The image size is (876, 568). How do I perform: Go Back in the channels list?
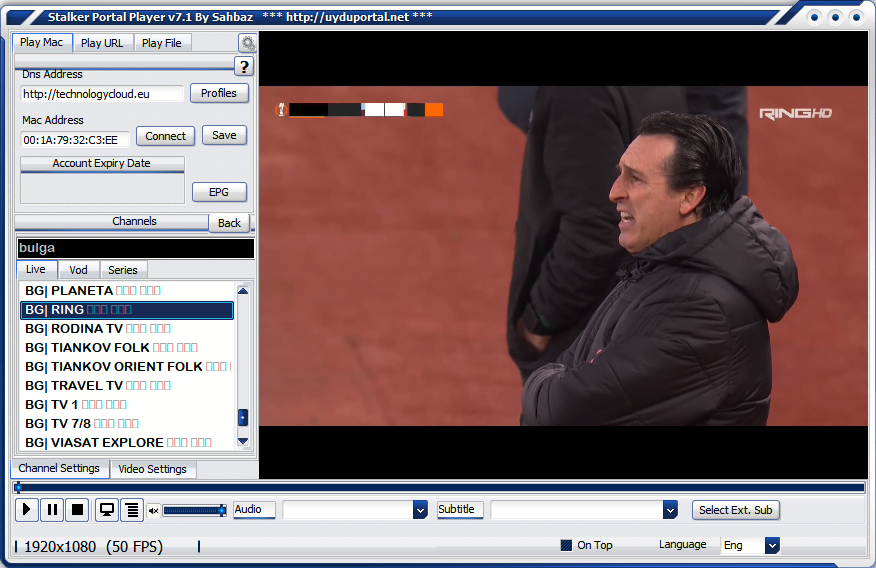[229, 223]
